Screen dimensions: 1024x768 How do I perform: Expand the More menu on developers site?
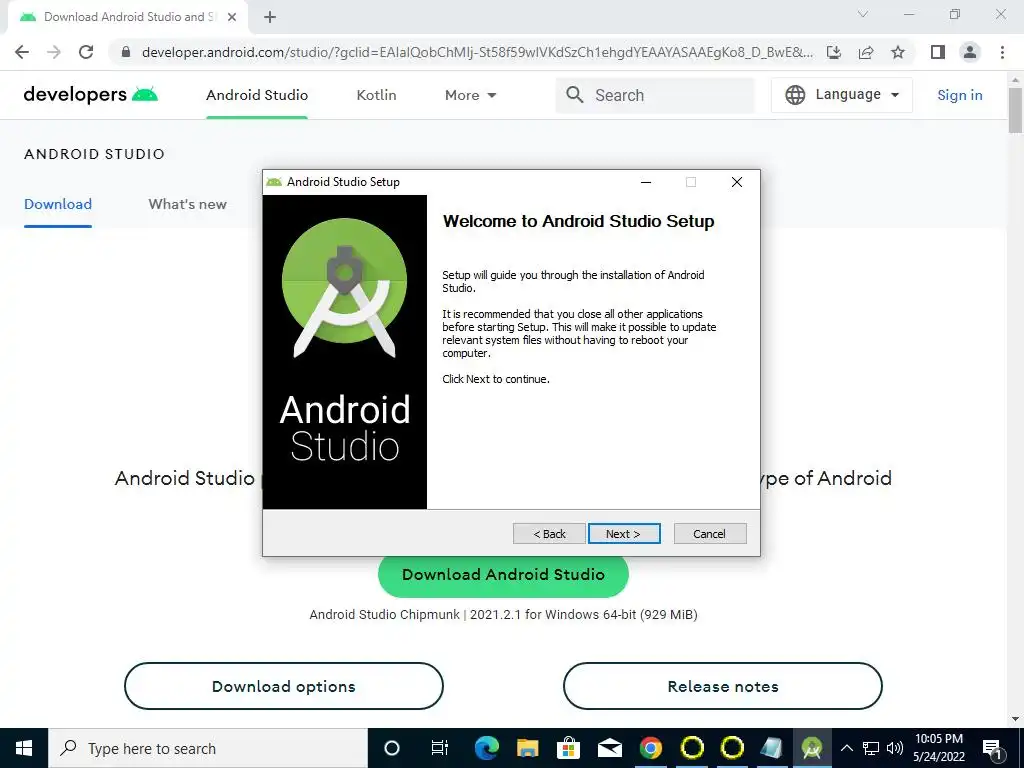tap(470, 95)
